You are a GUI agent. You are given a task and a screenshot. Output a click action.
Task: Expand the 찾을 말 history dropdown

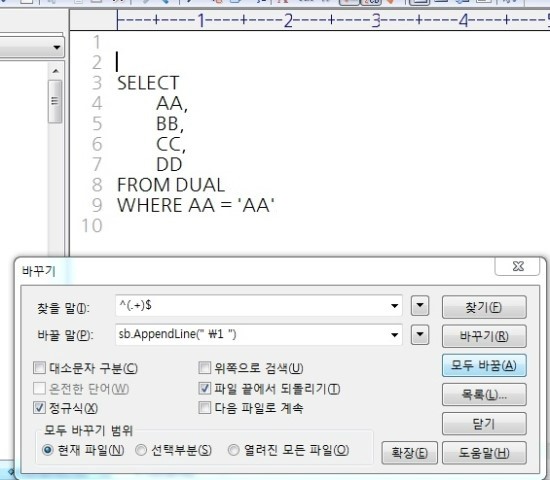pos(394,306)
